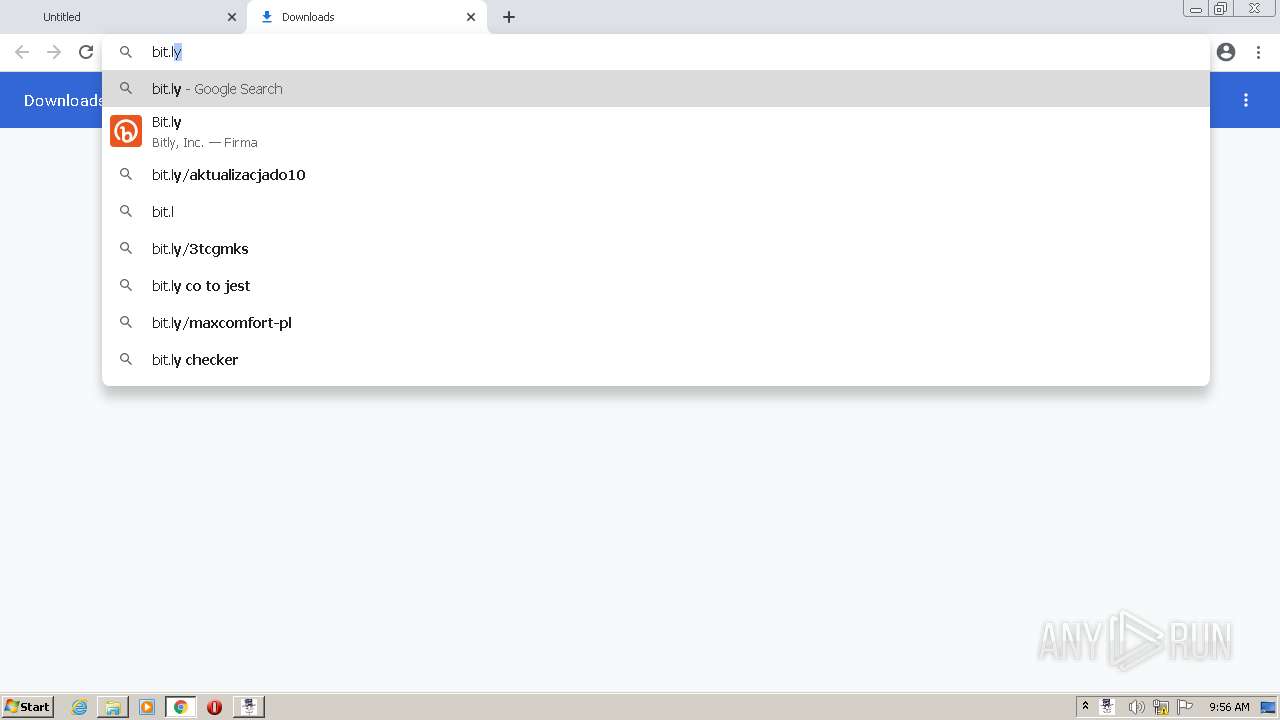Click magnifier icon beside 'bit.ly checker'
1280x720 pixels.
(126, 359)
